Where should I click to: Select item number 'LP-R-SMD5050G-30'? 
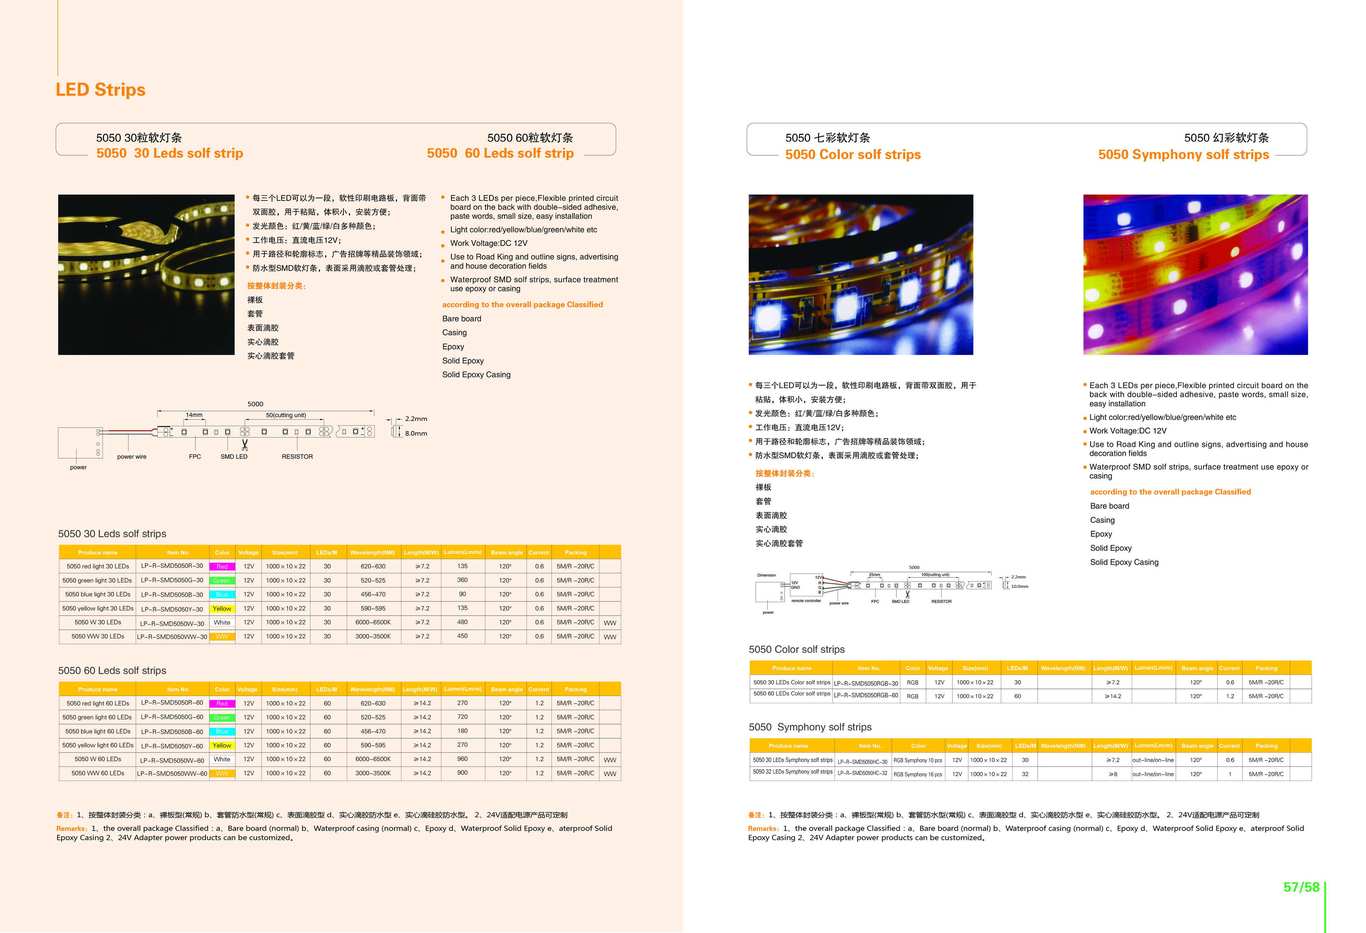point(172,580)
